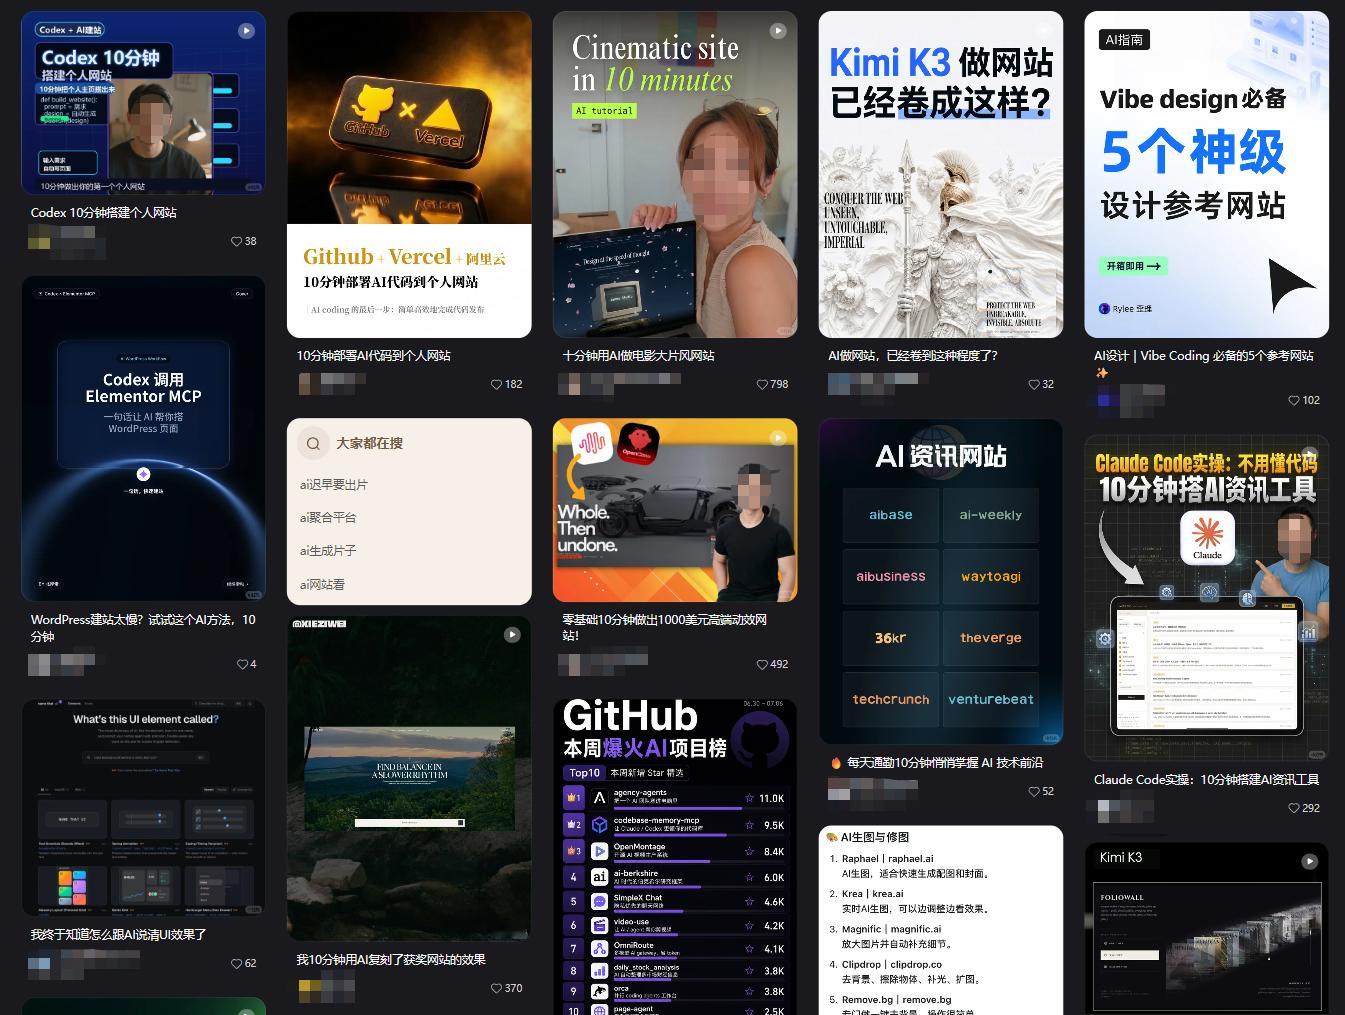This screenshot has width=1345, height=1015.
Task: Search suggestion 'ai网站看'
Action: pos(322,584)
